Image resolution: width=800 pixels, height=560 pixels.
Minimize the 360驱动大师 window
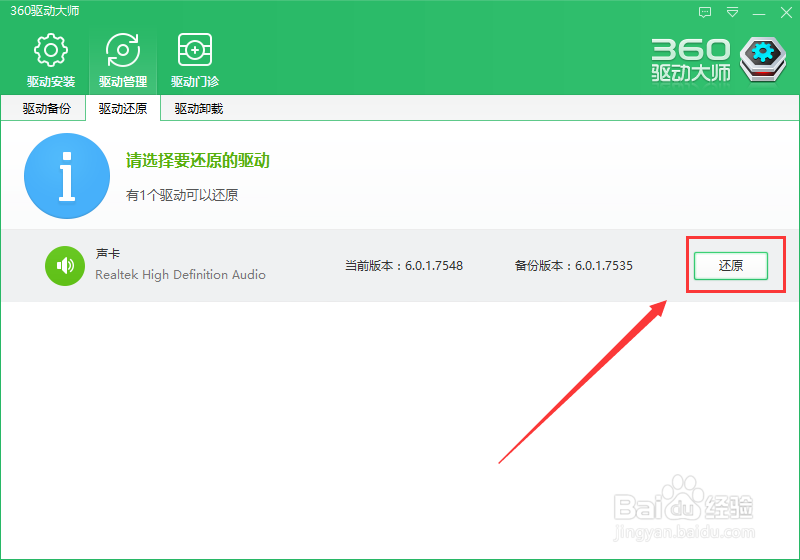click(x=759, y=13)
